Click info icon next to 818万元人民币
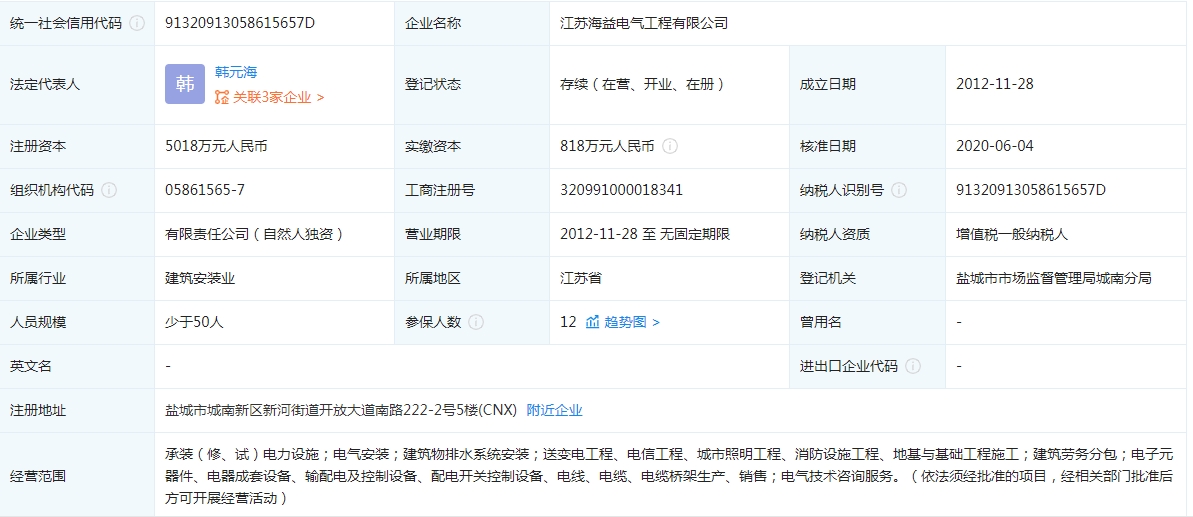The image size is (1193, 517). (670, 146)
